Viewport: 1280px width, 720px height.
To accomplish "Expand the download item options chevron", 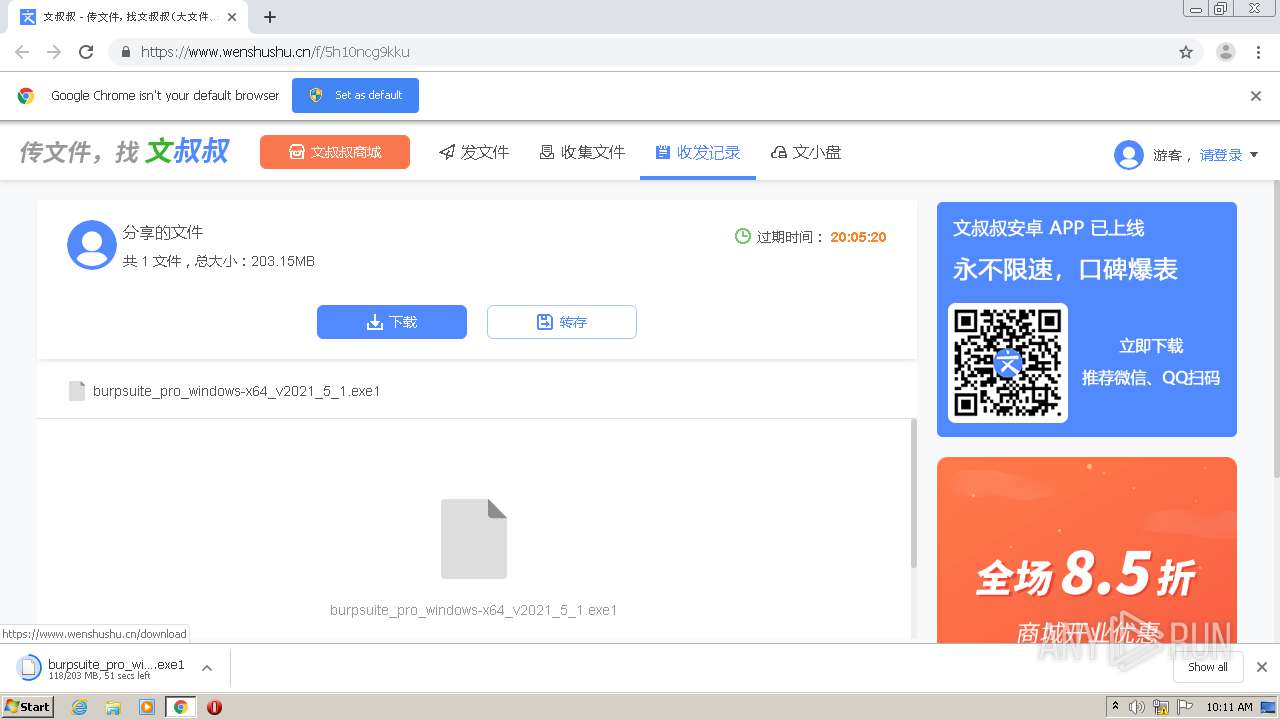I will pos(207,668).
